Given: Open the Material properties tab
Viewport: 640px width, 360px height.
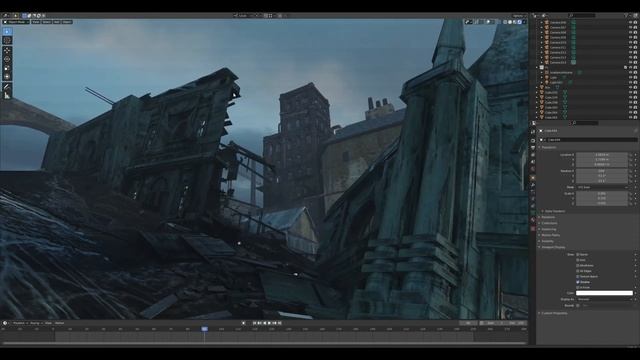Looking at the screenshot, I should pyautogui.click(x=533, y=220).
